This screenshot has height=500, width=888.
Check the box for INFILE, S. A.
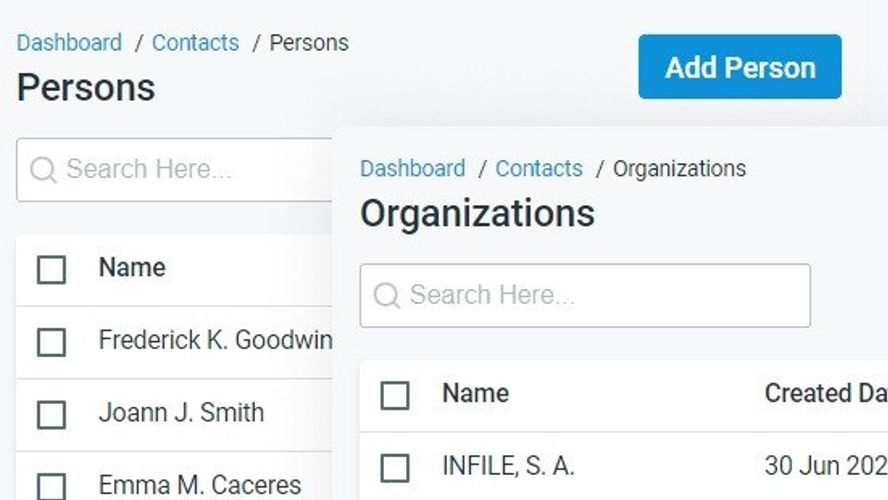click(395, 468)
